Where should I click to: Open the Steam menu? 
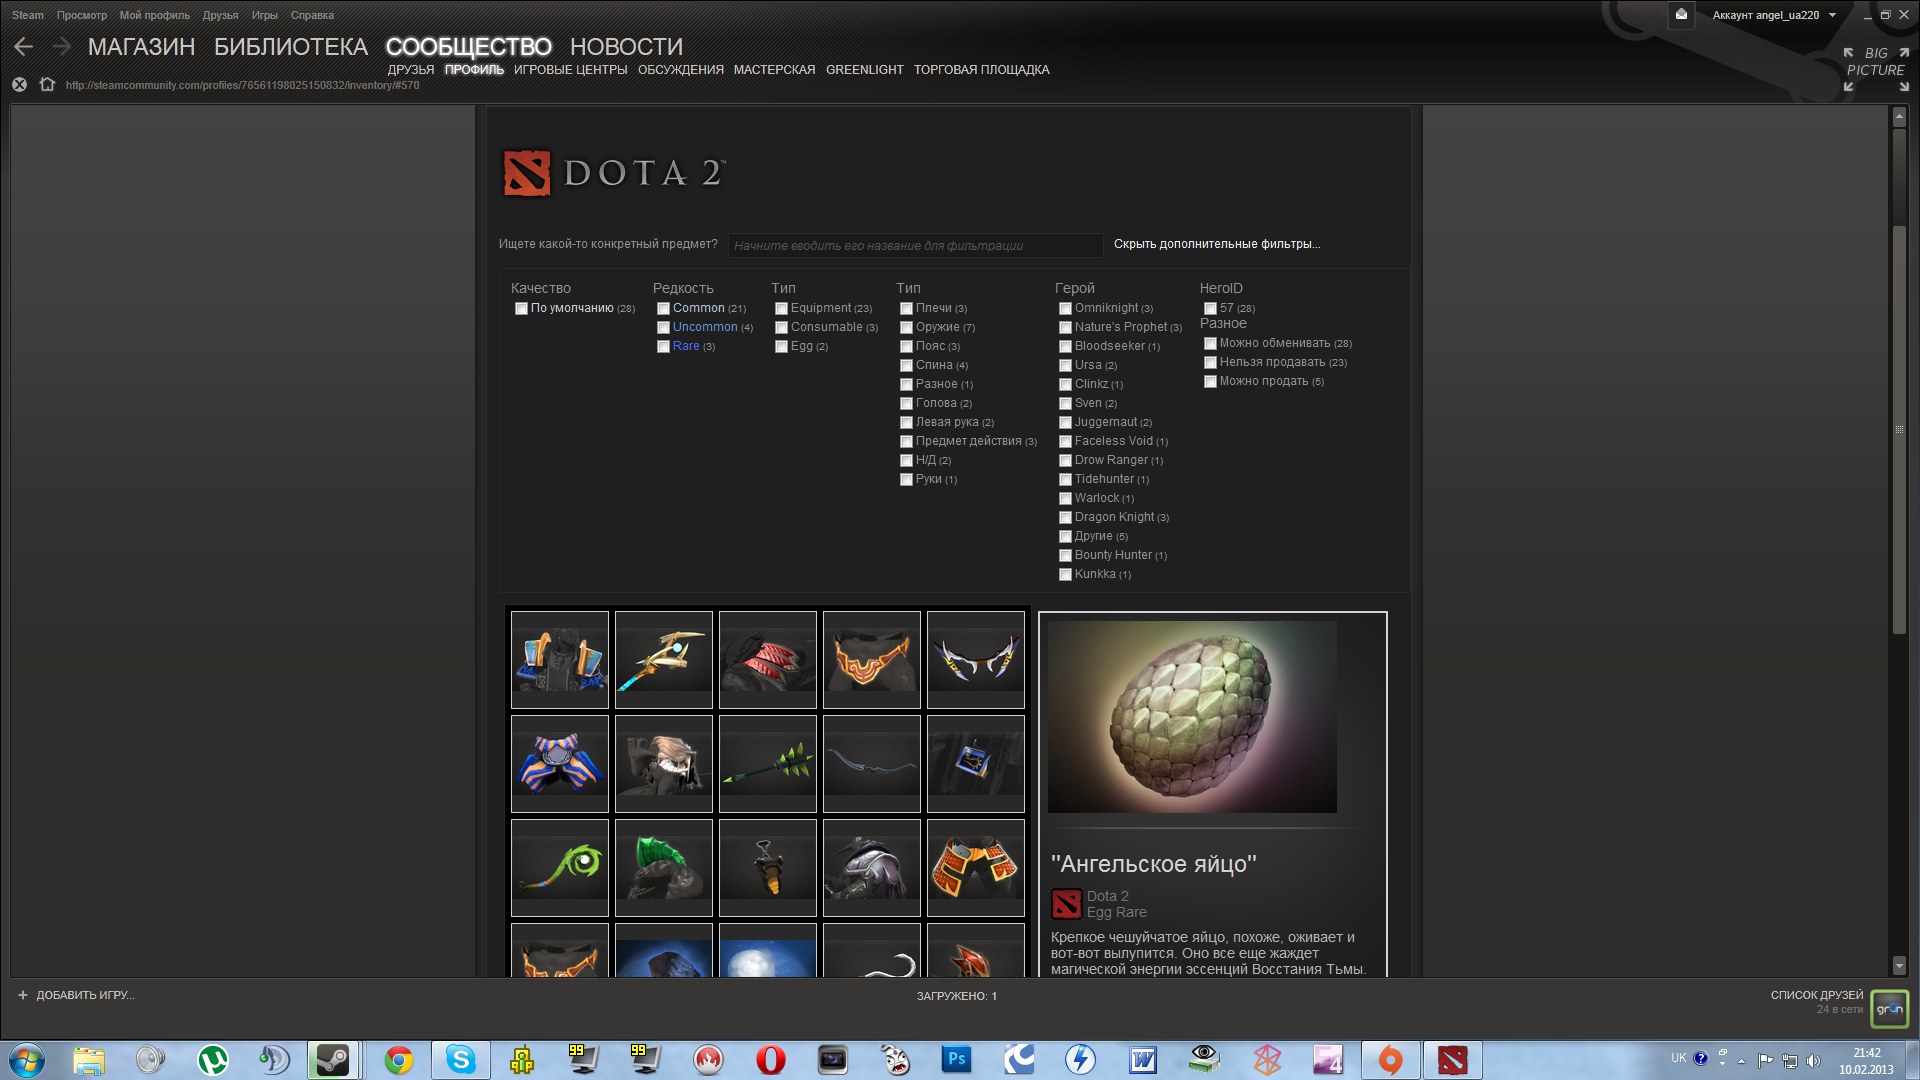tap(28, 15)
